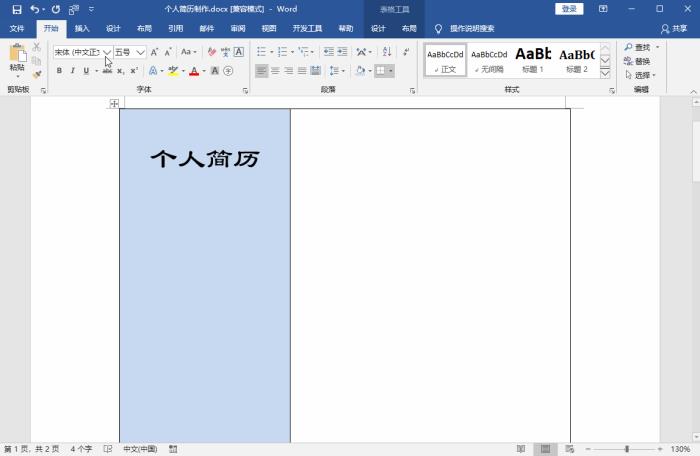Center align the paragraph text
The image size is (700, 456).
(275, 71)
